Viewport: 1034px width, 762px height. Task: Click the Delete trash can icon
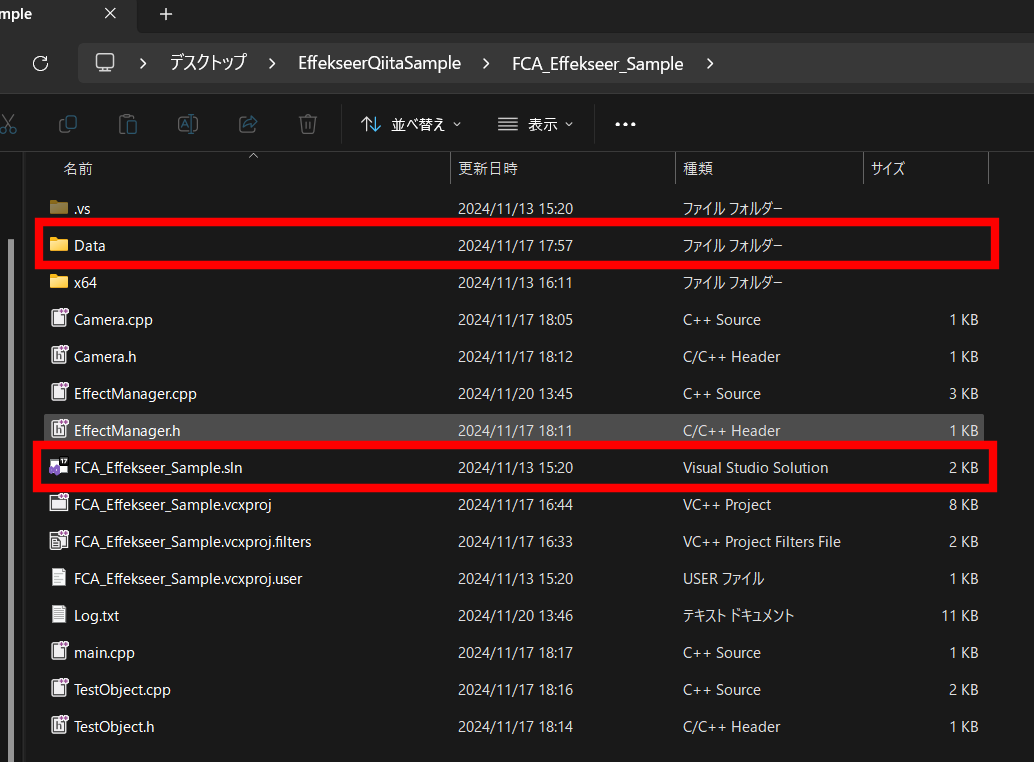click(x=308, y=124)
